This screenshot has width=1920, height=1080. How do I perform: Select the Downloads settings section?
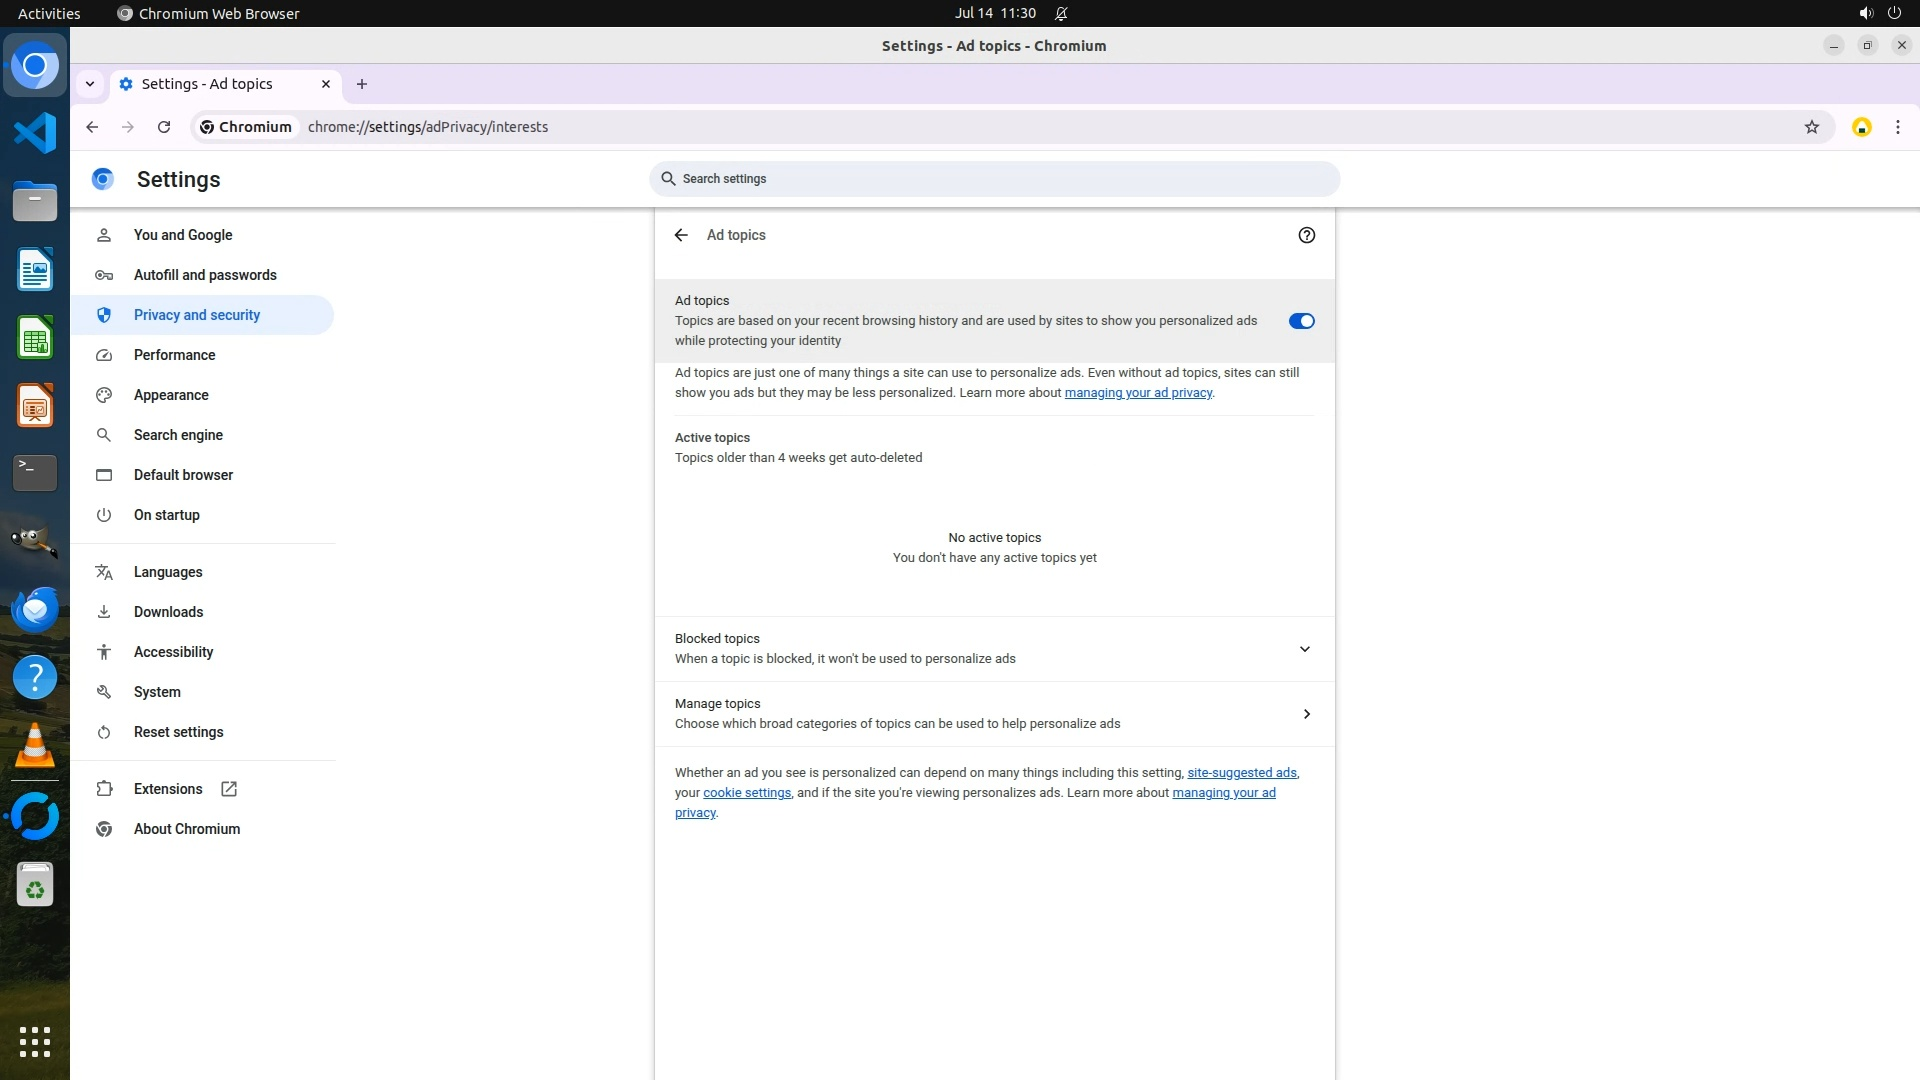coord(168,612)
